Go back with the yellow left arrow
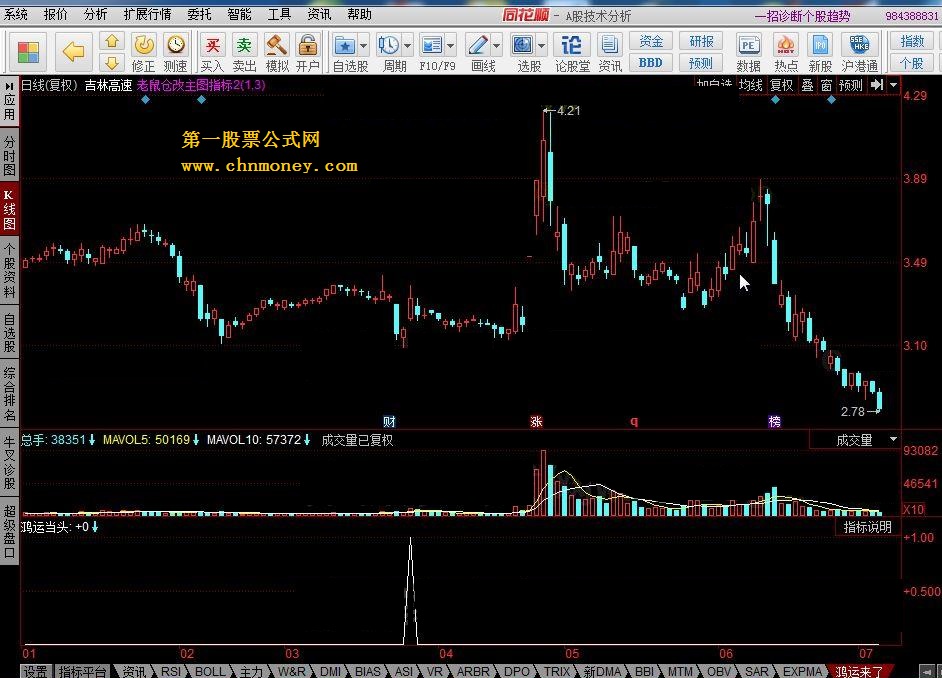Viewport: 942px width, 678px height. pyautogui.click(x=73, y=52)
